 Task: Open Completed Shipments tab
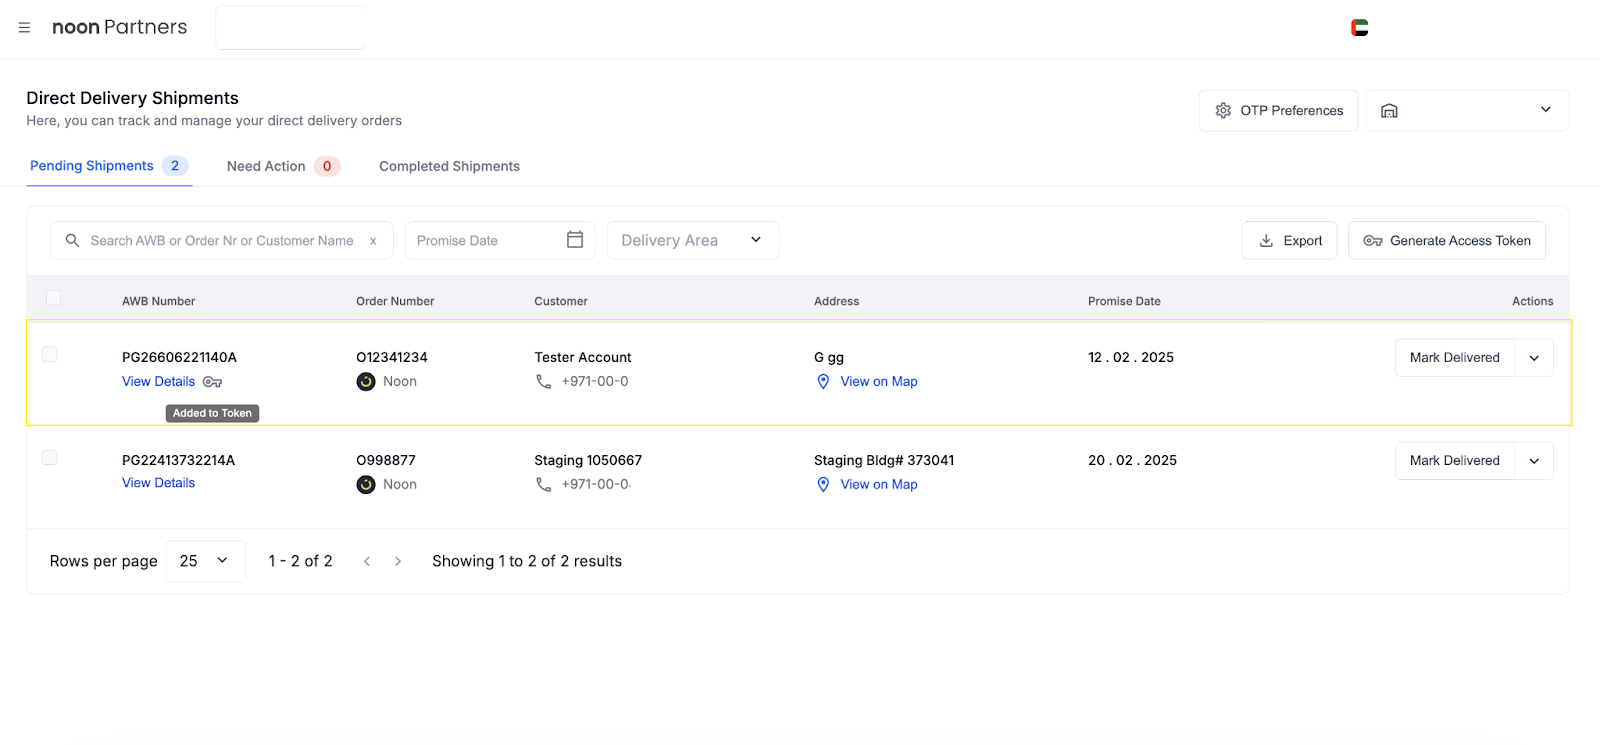tap(449, 167)
